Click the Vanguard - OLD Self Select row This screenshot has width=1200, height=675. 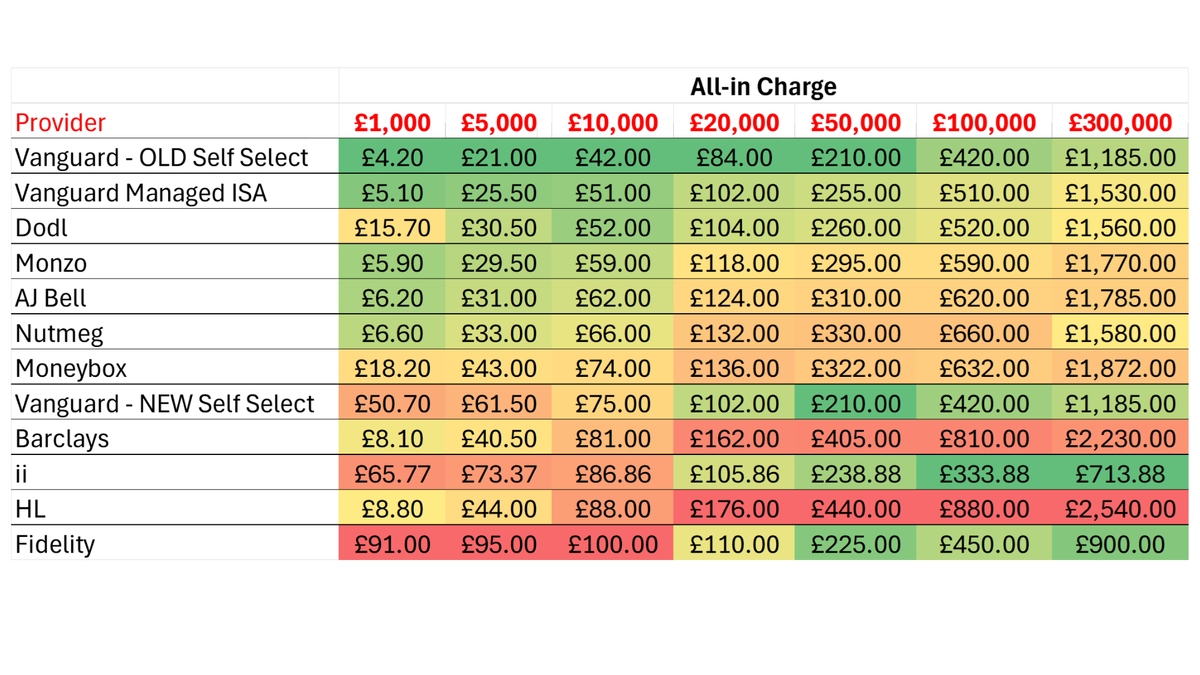coord(600,157)
